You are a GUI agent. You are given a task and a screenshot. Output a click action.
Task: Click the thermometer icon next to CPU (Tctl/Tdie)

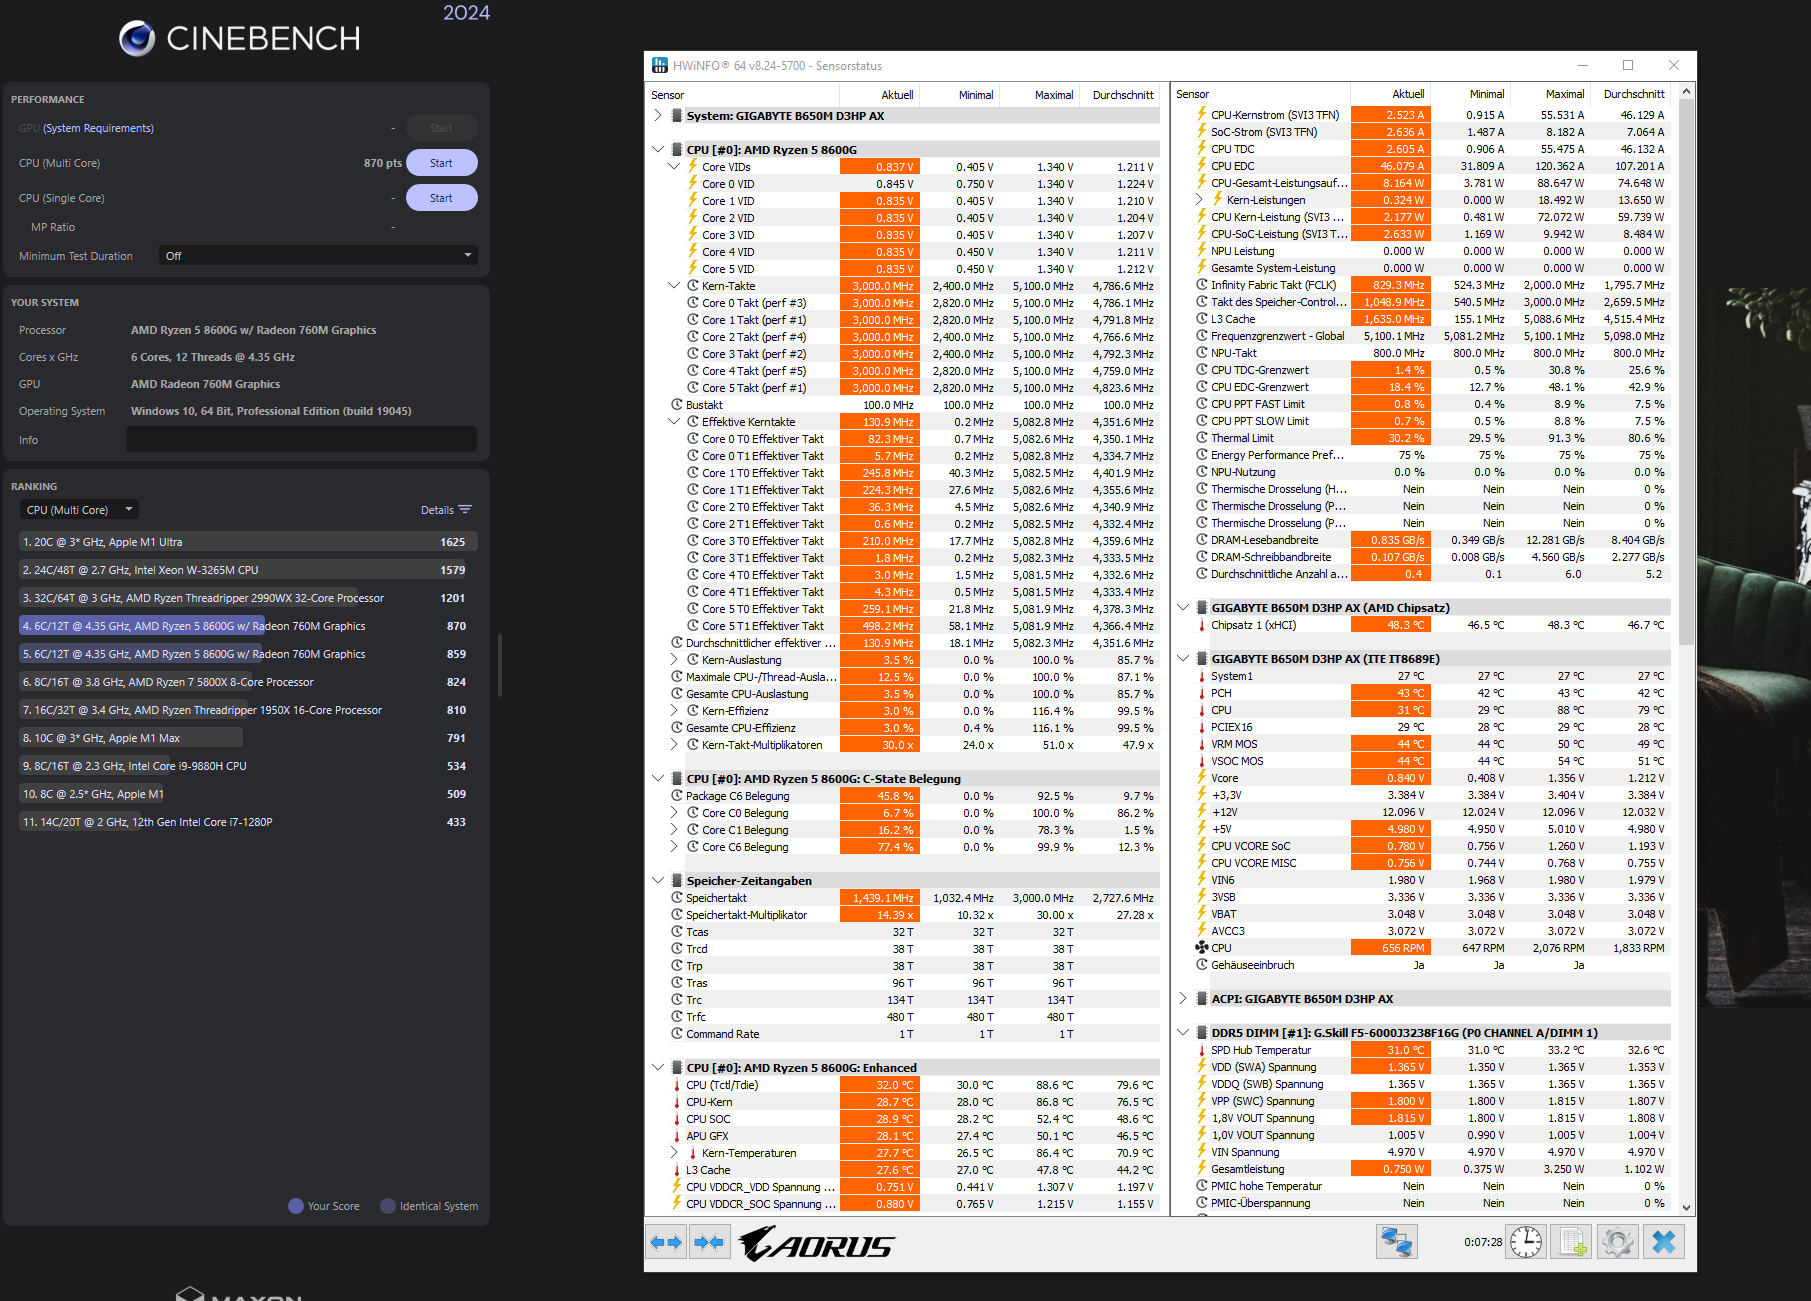677,1085
